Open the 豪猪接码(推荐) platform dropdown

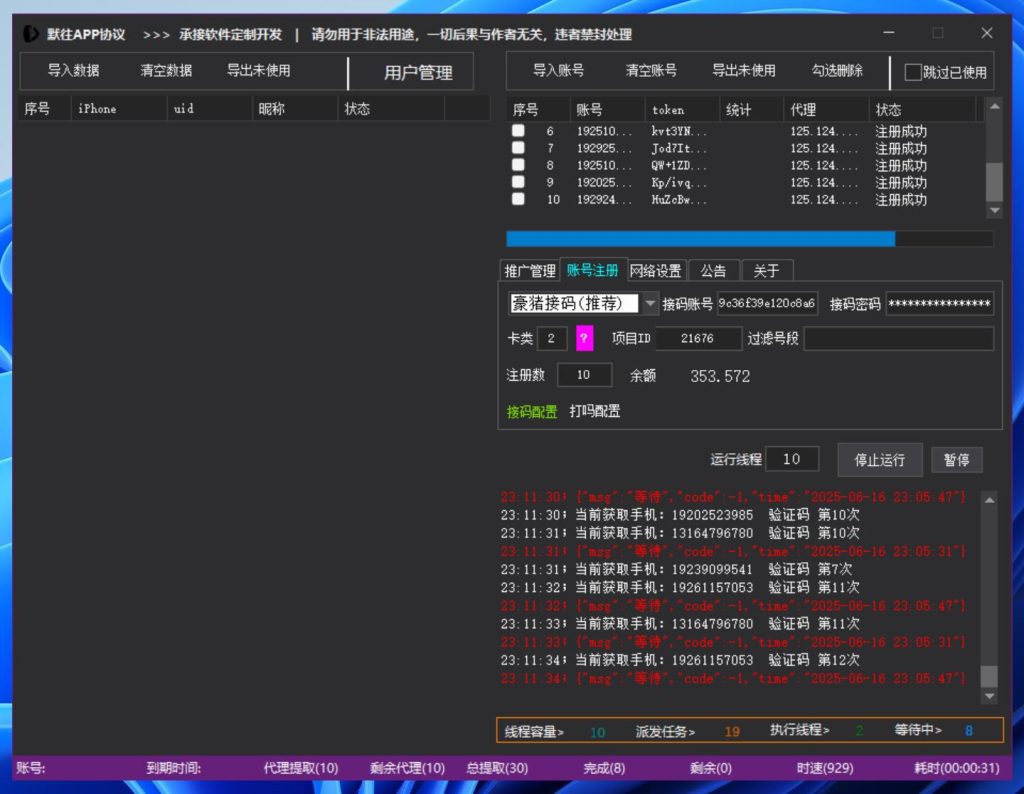(651, 303)
